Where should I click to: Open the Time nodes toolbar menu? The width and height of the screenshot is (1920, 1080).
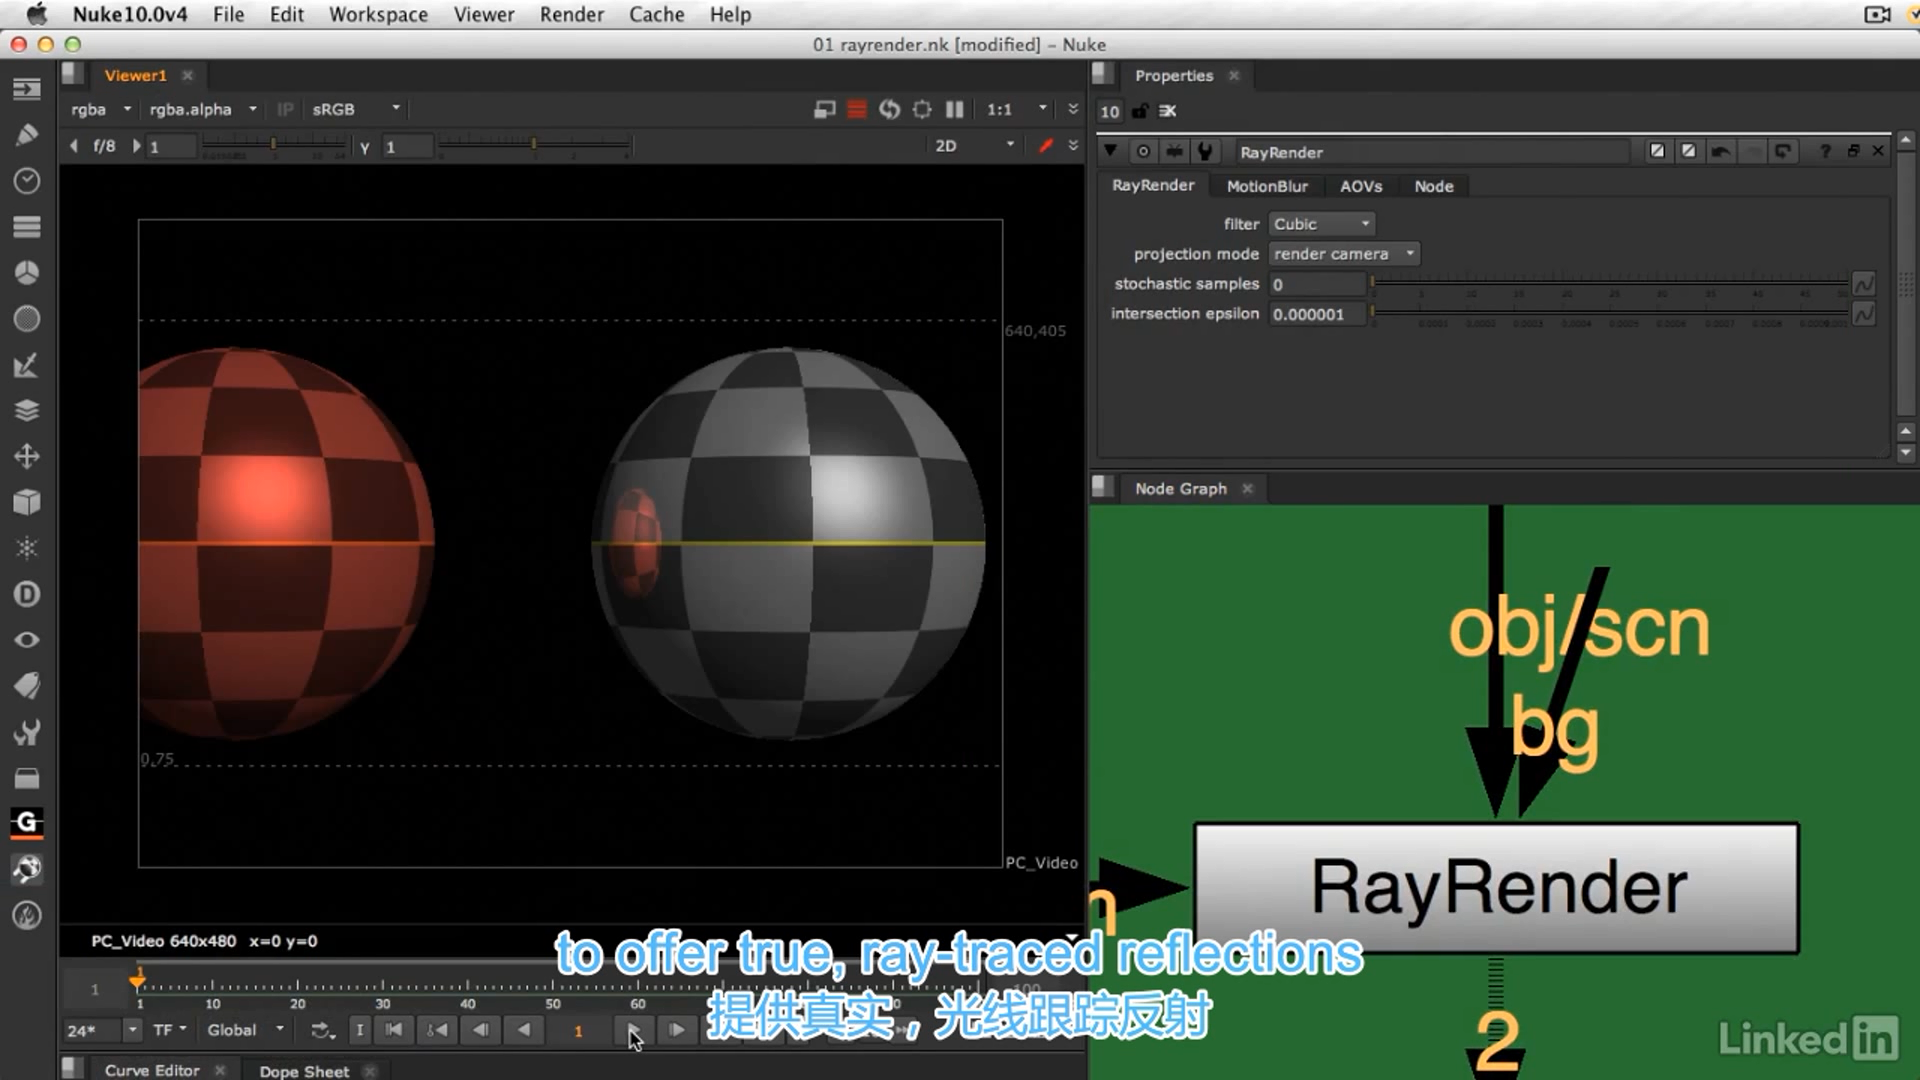tap(27, 181)
